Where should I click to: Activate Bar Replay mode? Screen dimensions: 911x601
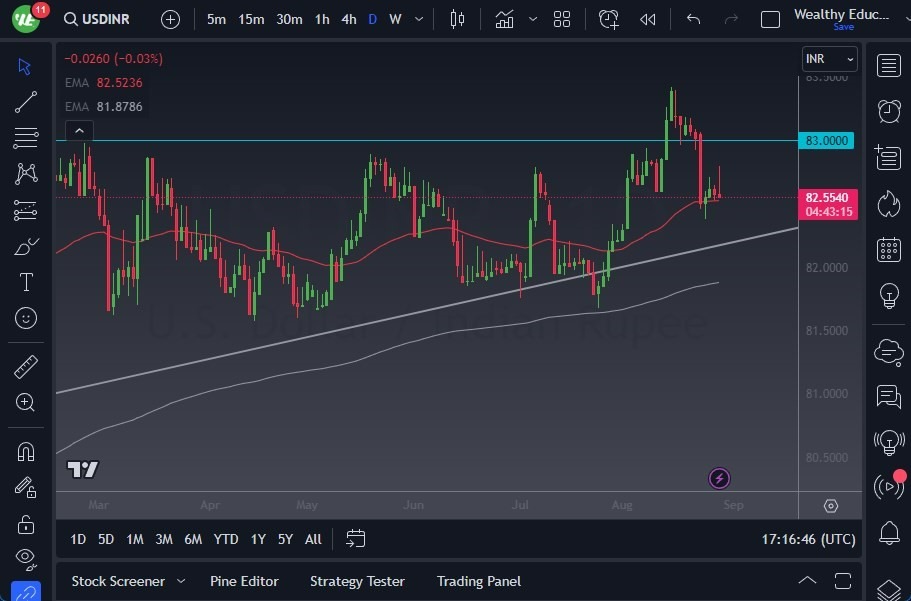tap(646, 18)
